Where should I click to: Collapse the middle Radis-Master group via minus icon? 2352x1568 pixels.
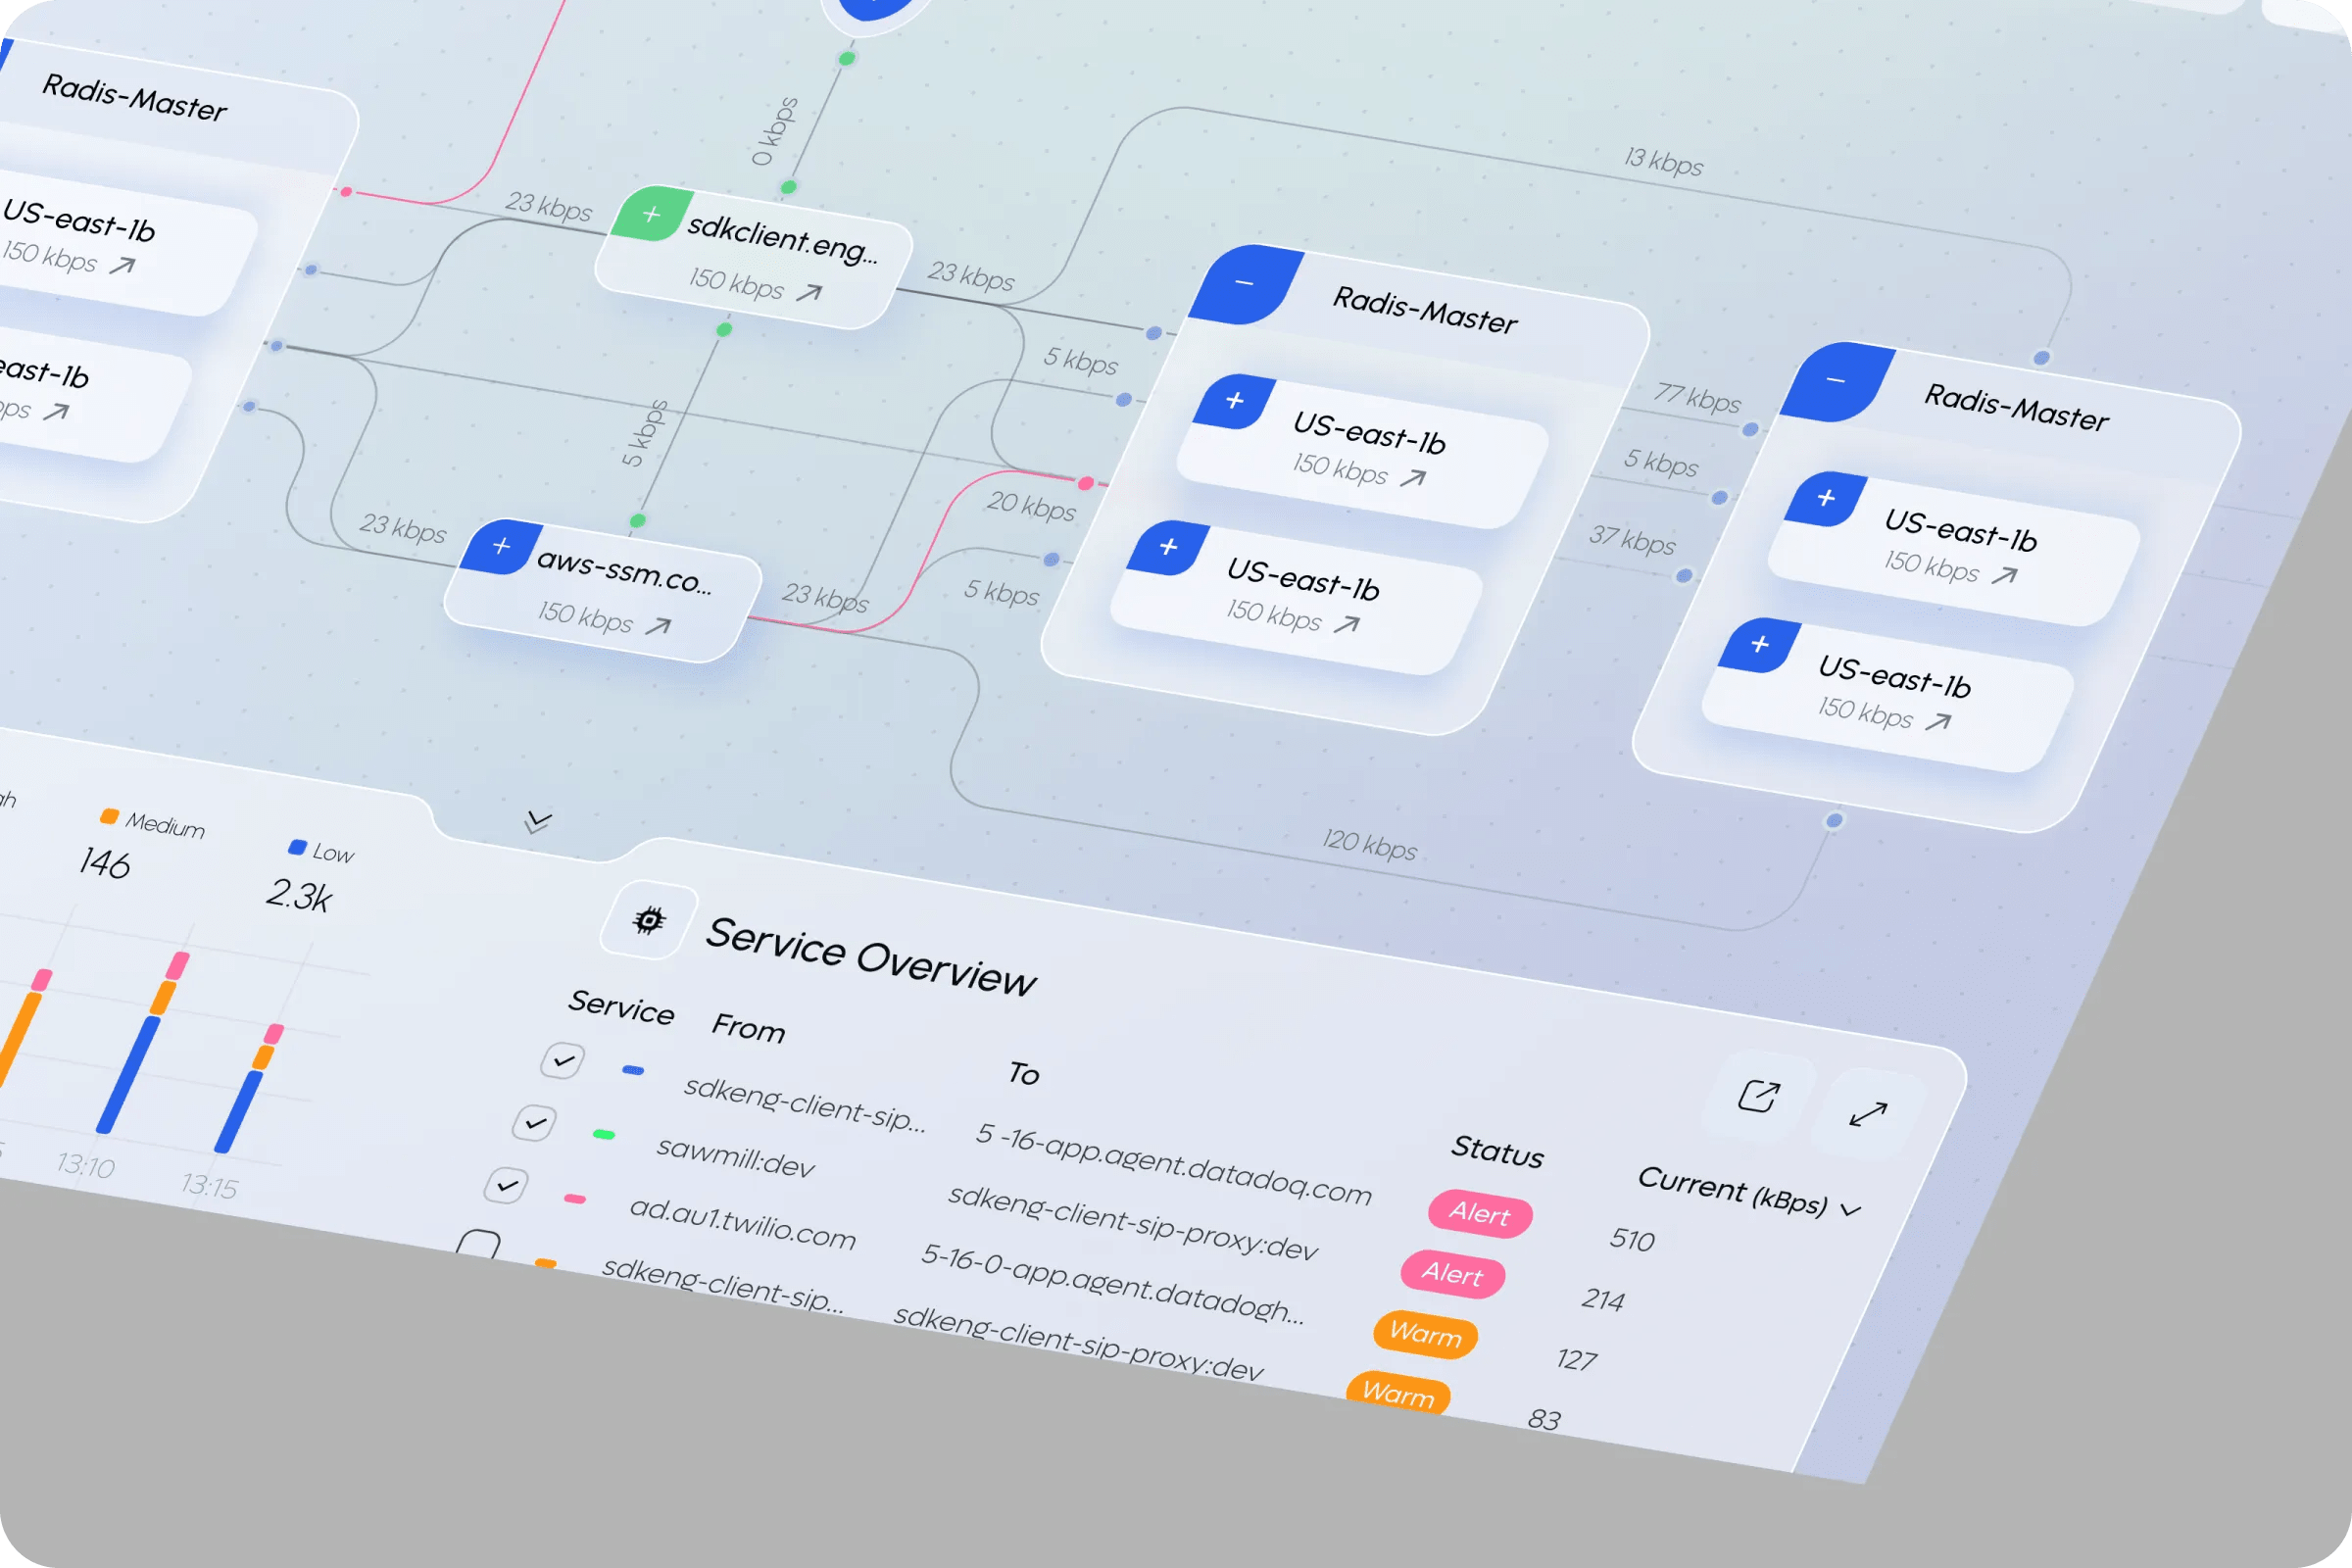pos(1243,285)
